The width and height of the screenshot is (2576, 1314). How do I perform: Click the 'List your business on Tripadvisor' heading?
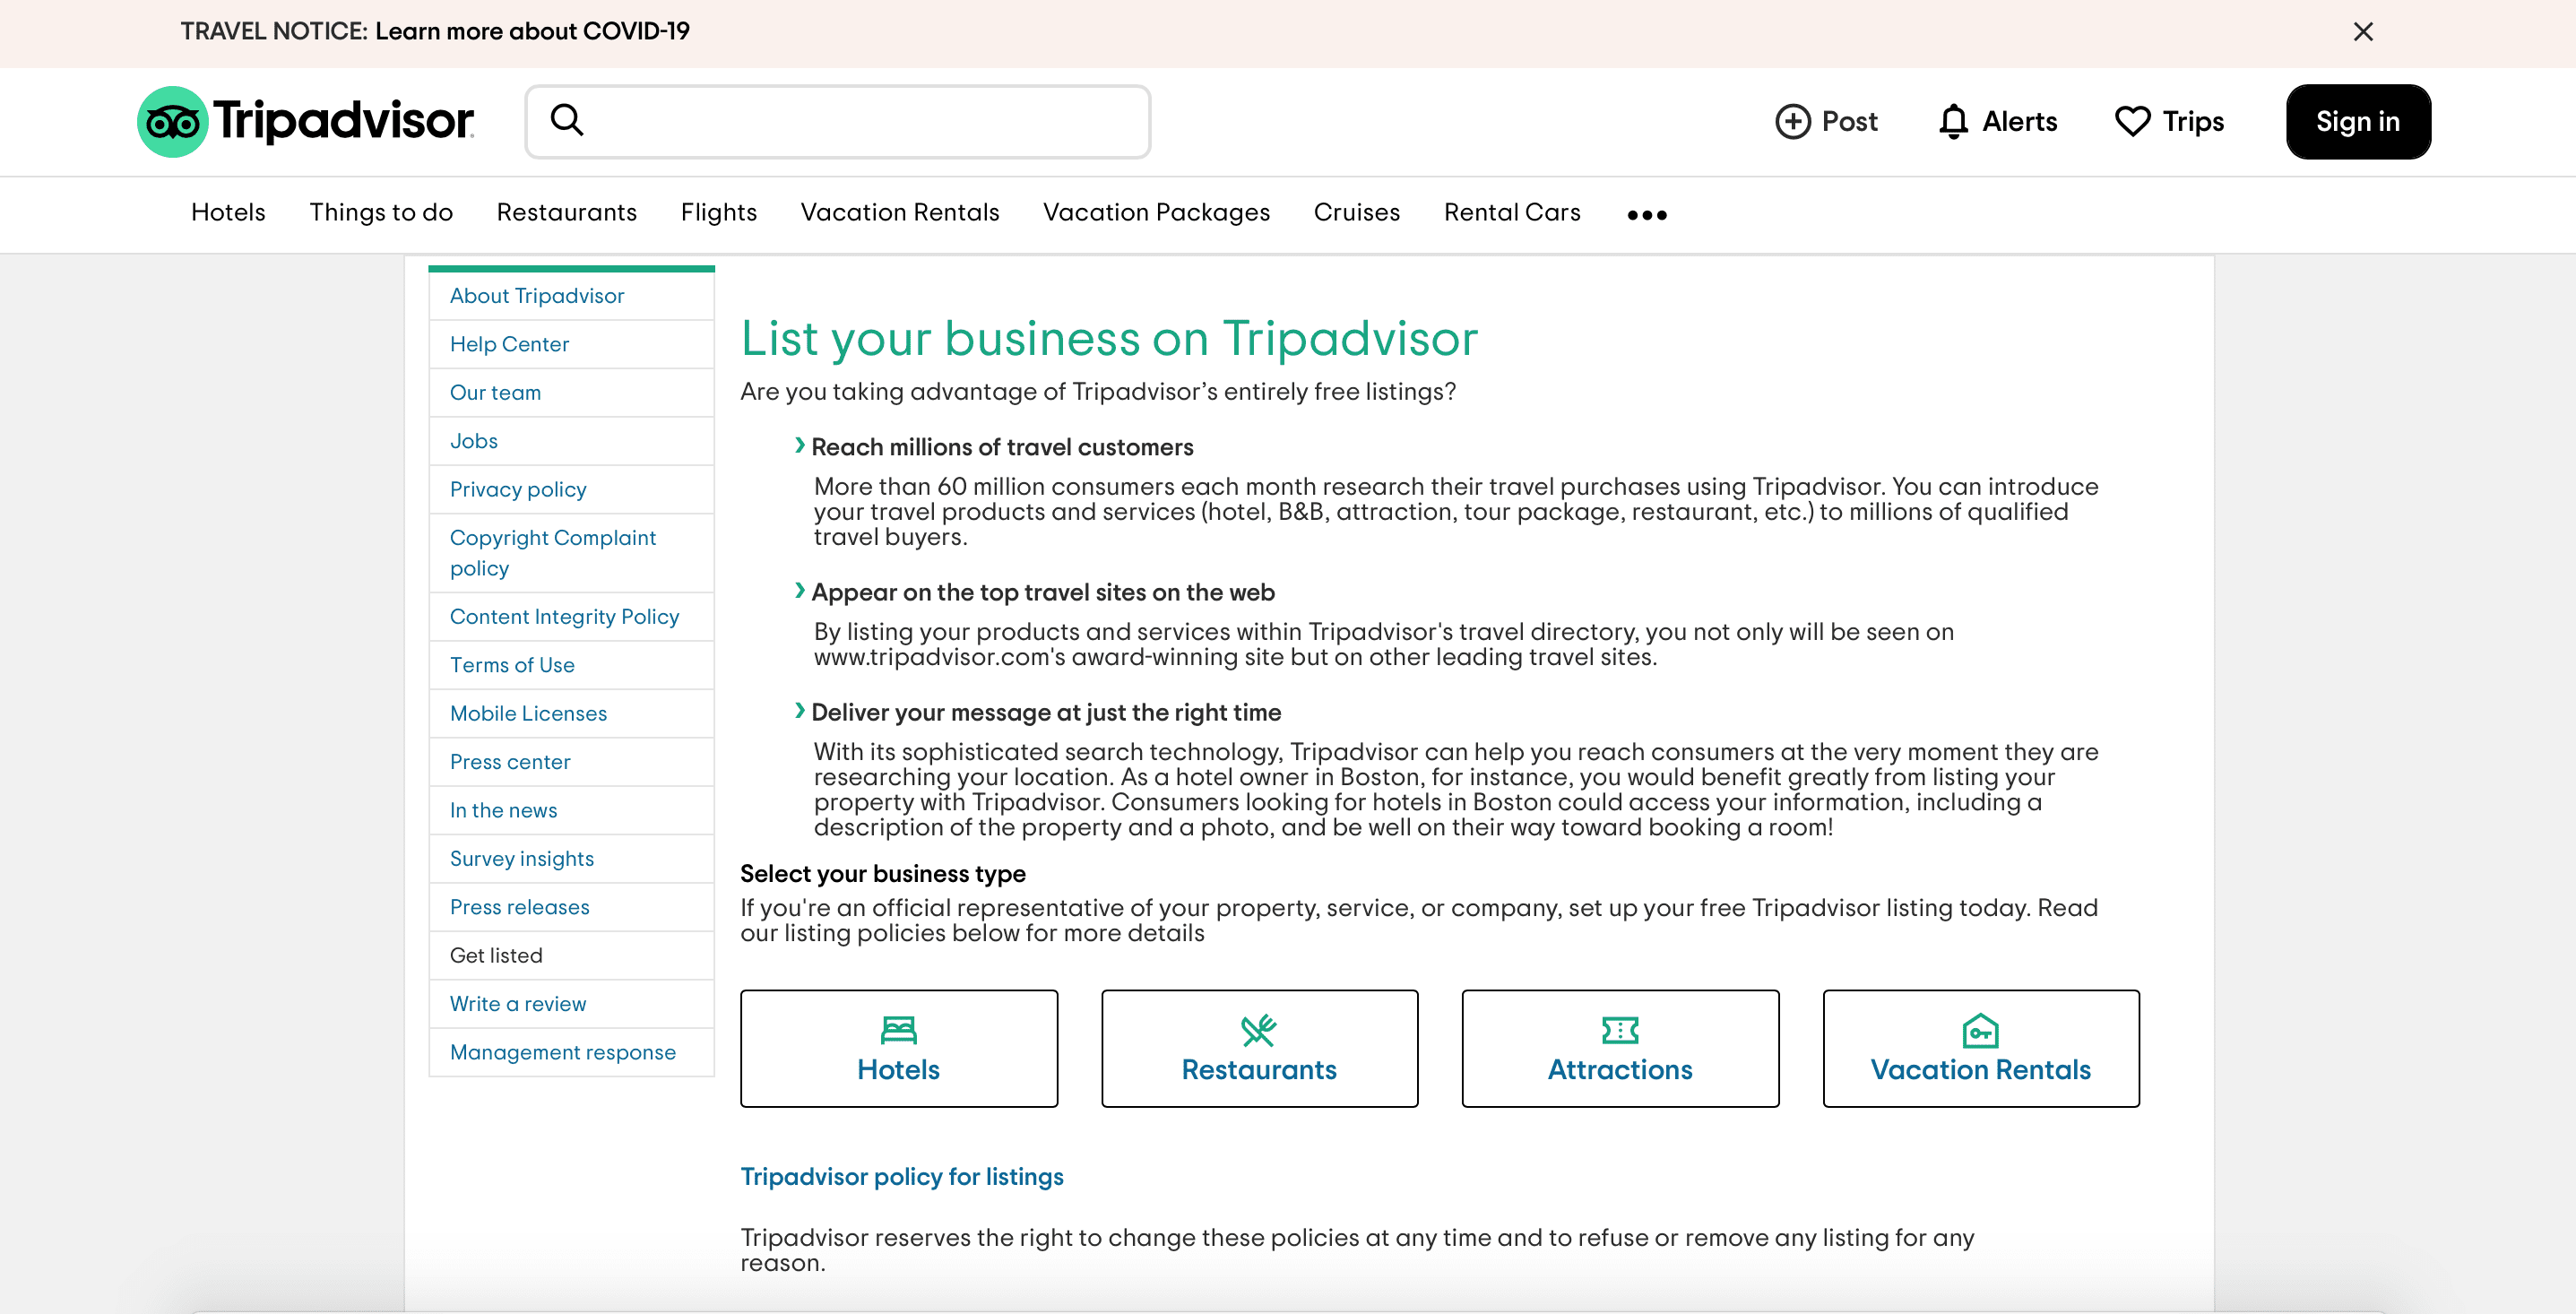click(1109, 338)
